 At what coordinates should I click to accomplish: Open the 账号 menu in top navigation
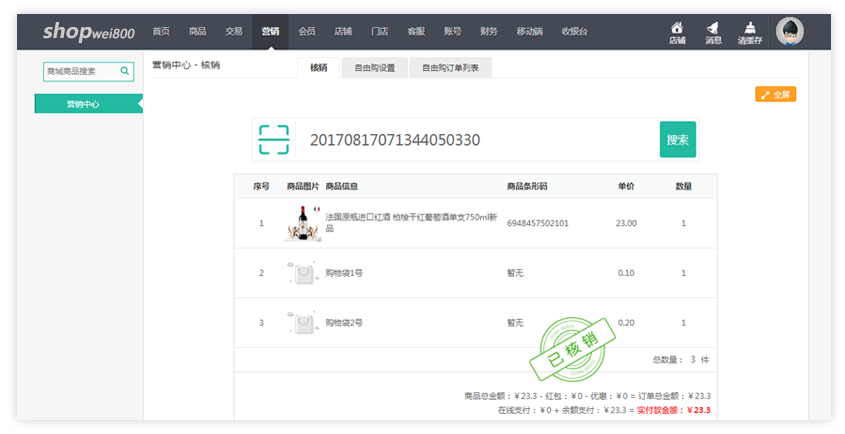[453, 31]
